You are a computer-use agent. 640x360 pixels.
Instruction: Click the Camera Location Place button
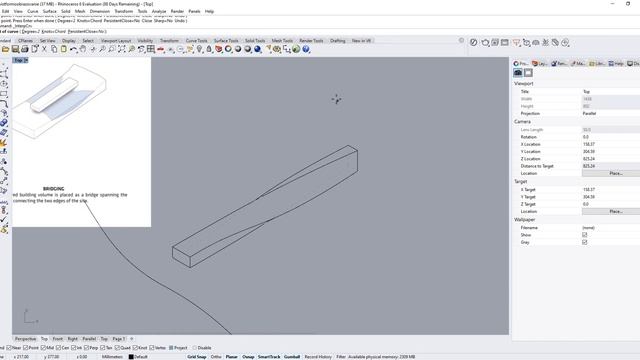[x=616, y=173]
